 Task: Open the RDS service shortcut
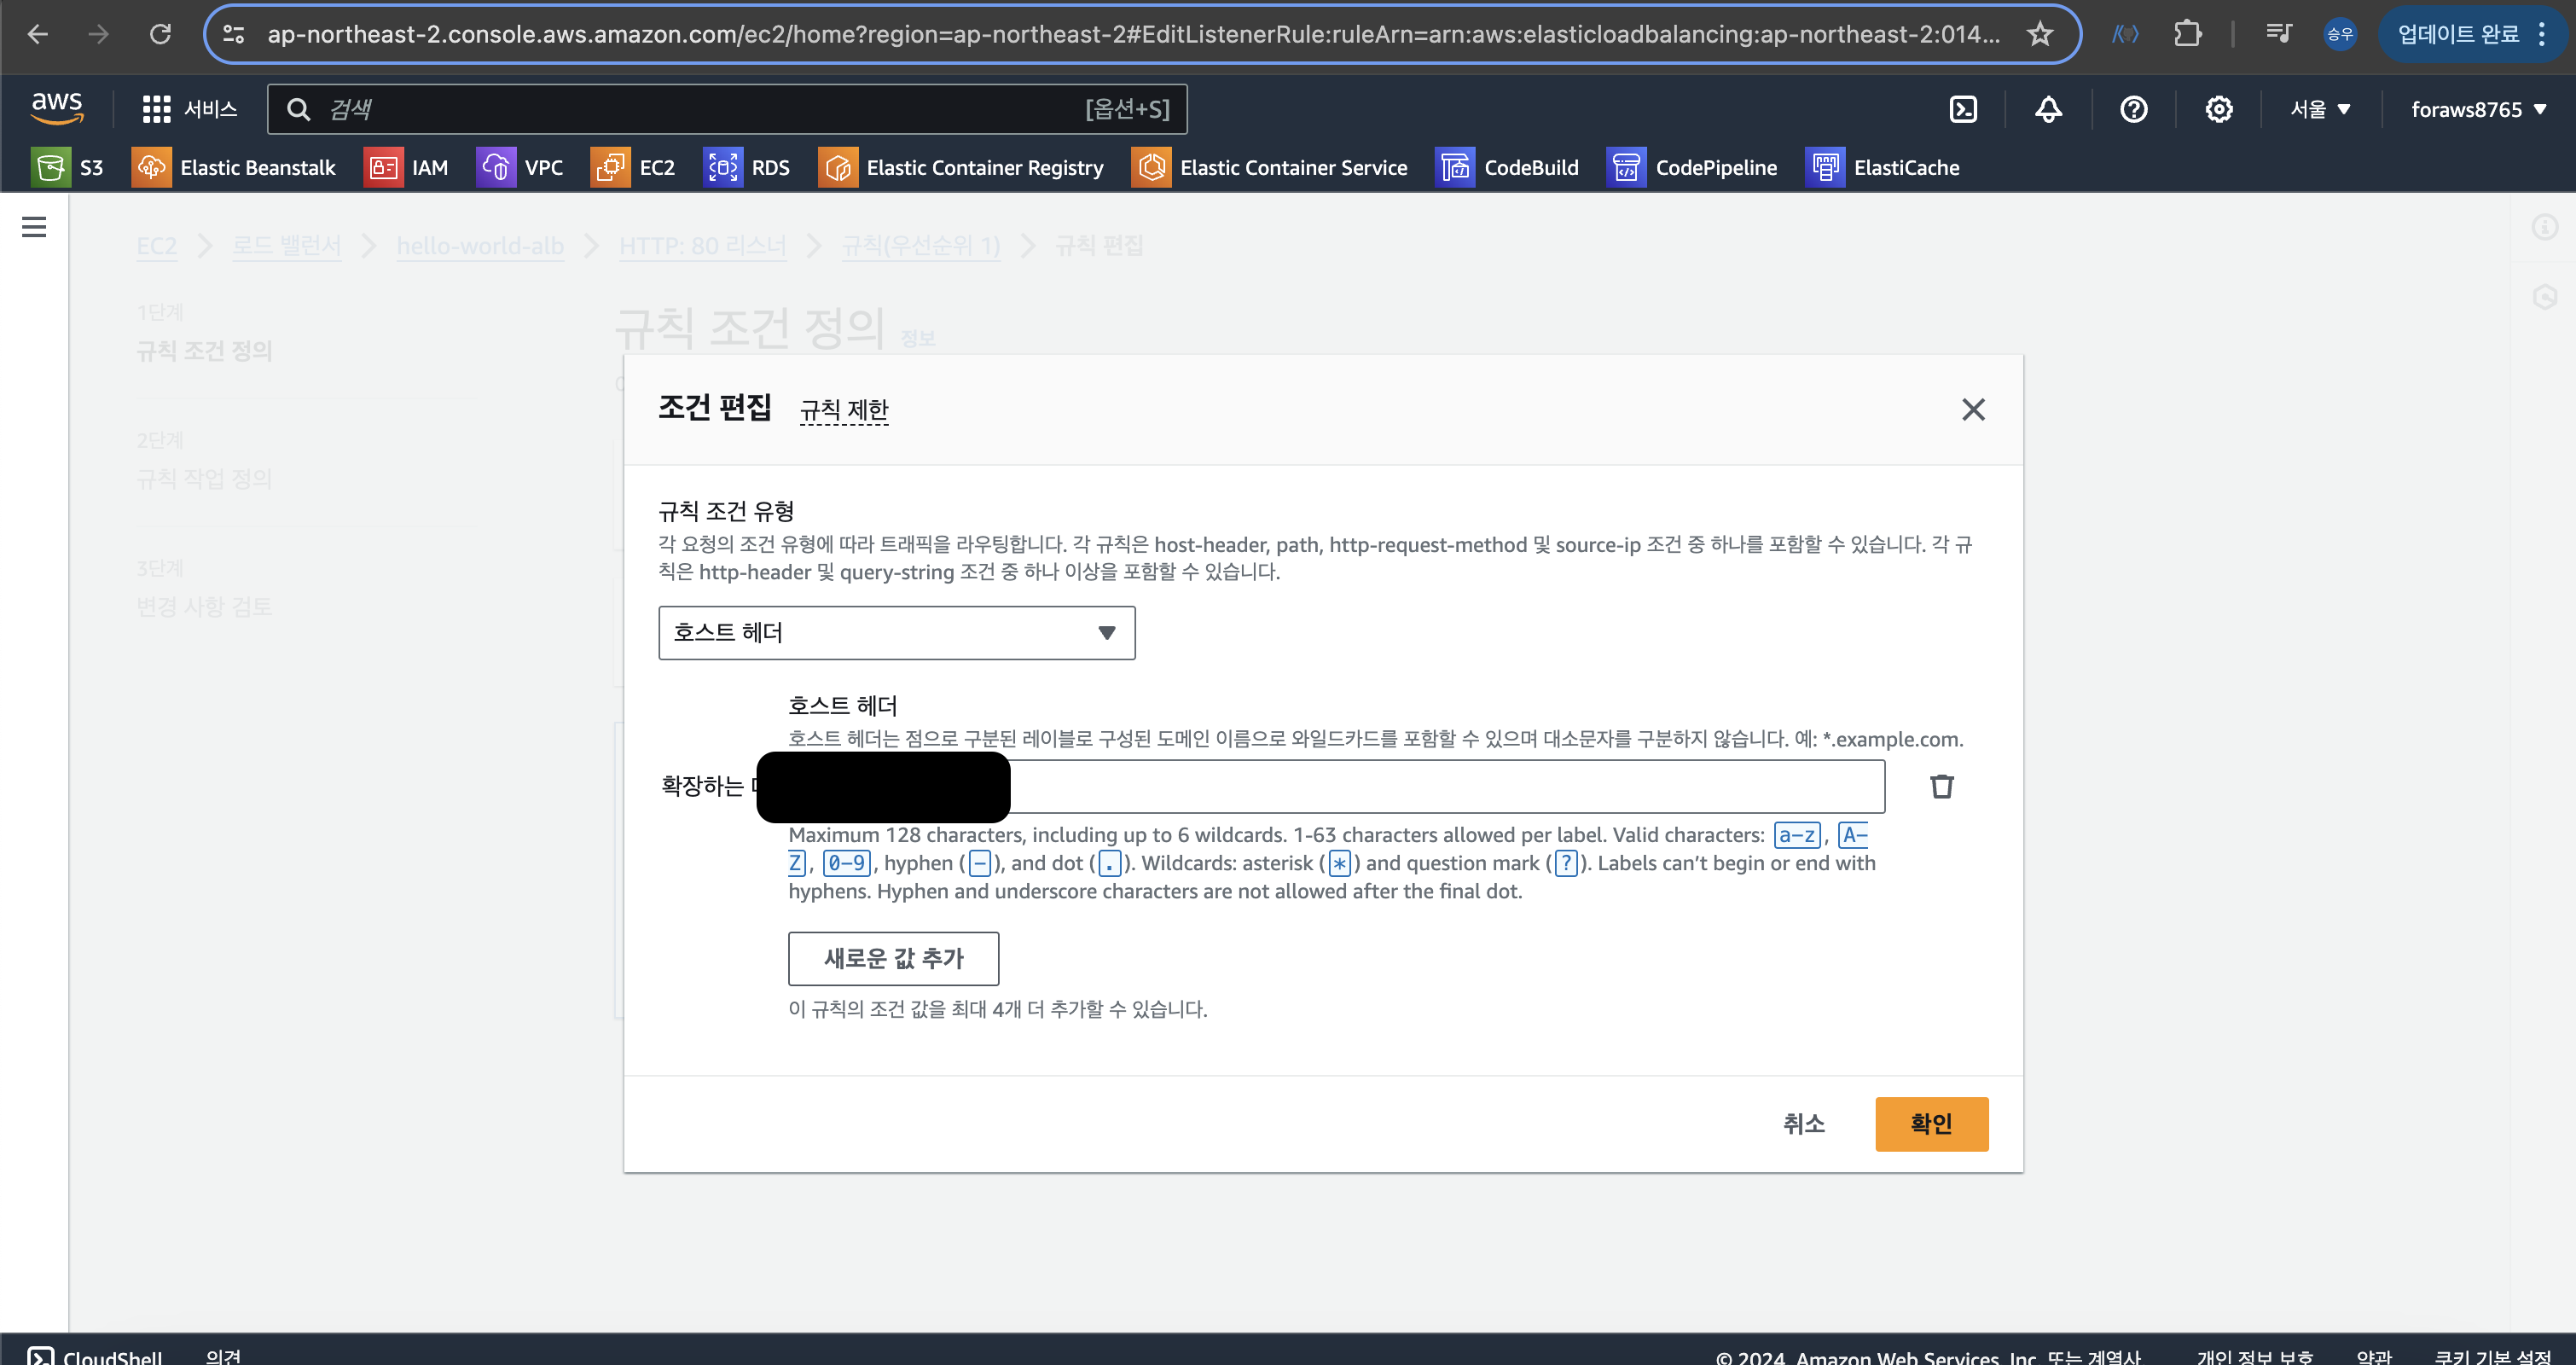tap(747, 168)
